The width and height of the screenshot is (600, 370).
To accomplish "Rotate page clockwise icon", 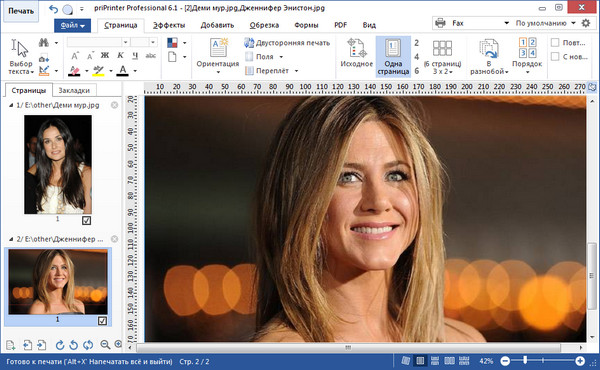I will point(60,345).
